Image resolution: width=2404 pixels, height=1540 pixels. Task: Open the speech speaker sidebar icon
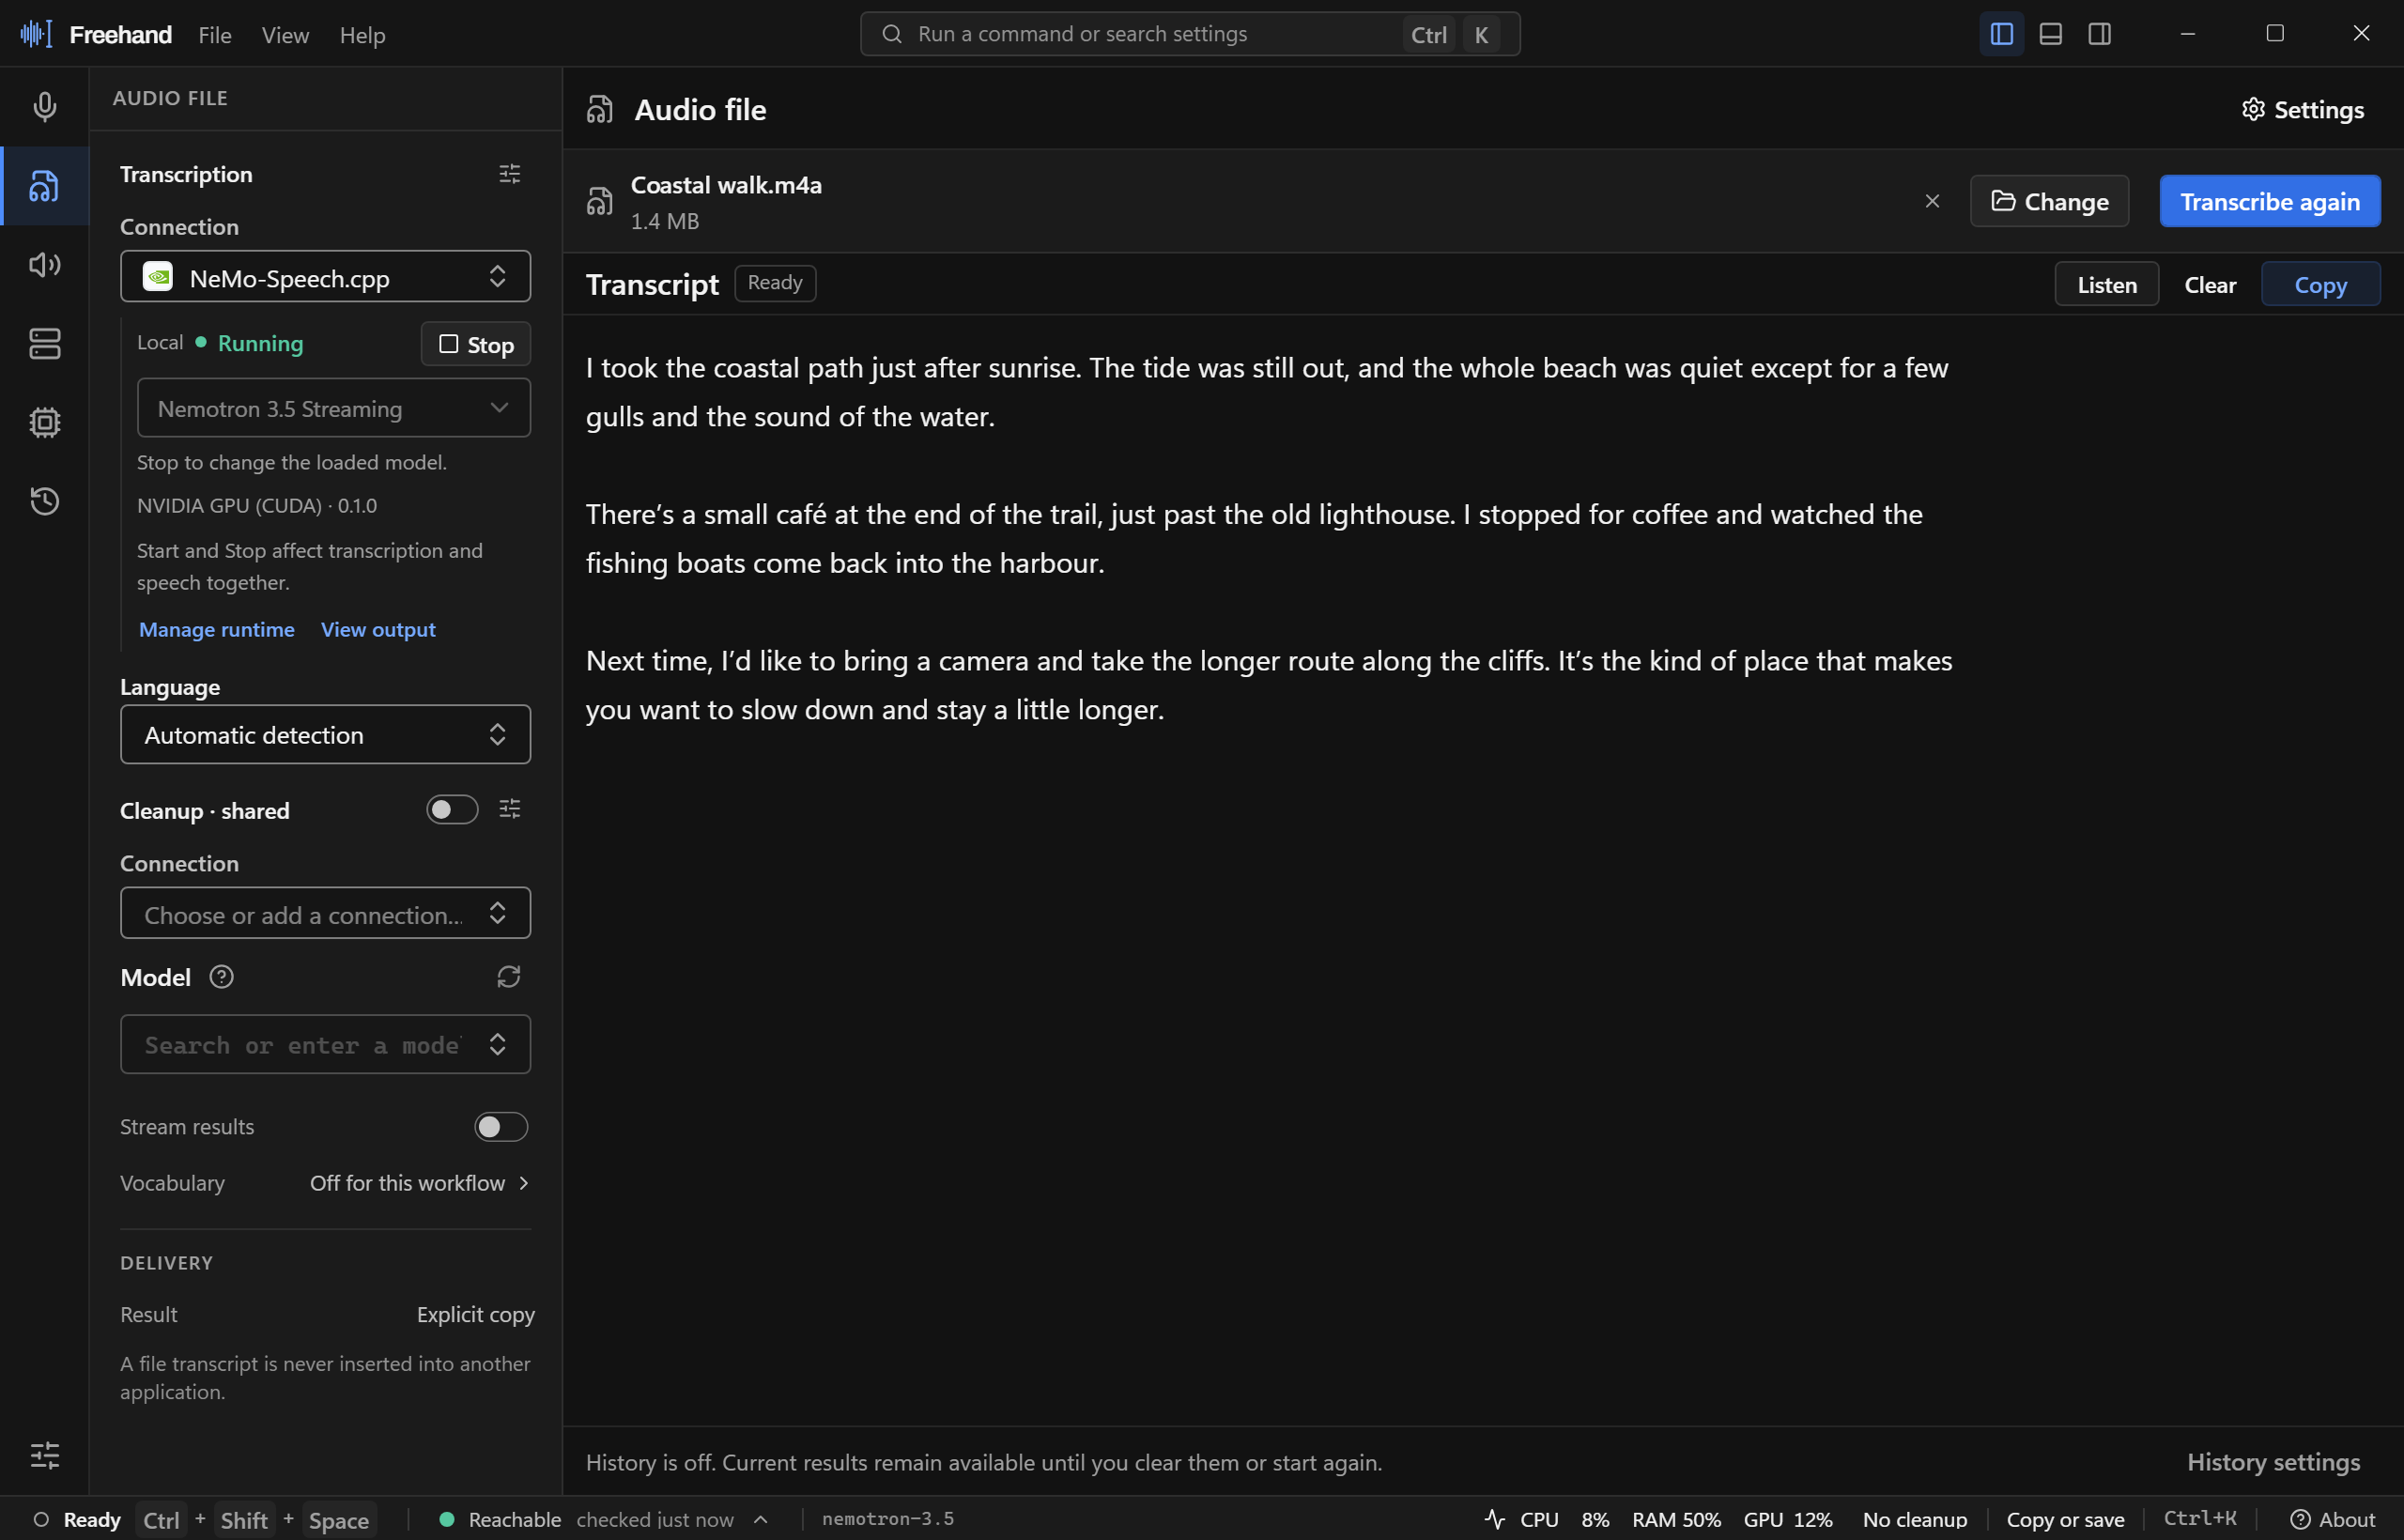(44, 264)
